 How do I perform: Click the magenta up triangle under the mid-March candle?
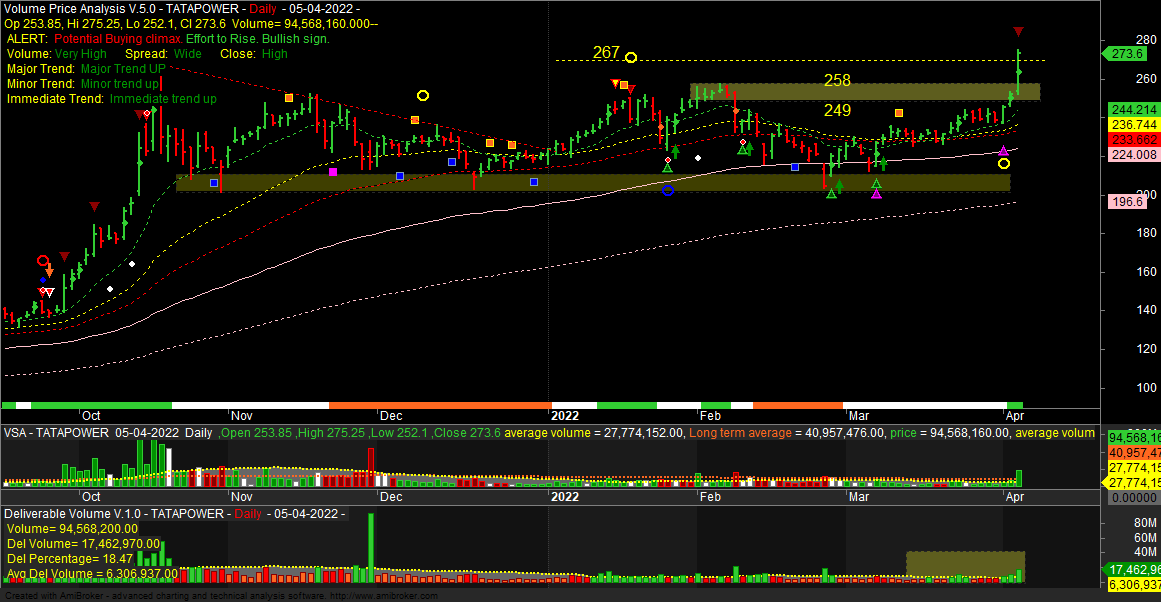click(x=877, y=194)
